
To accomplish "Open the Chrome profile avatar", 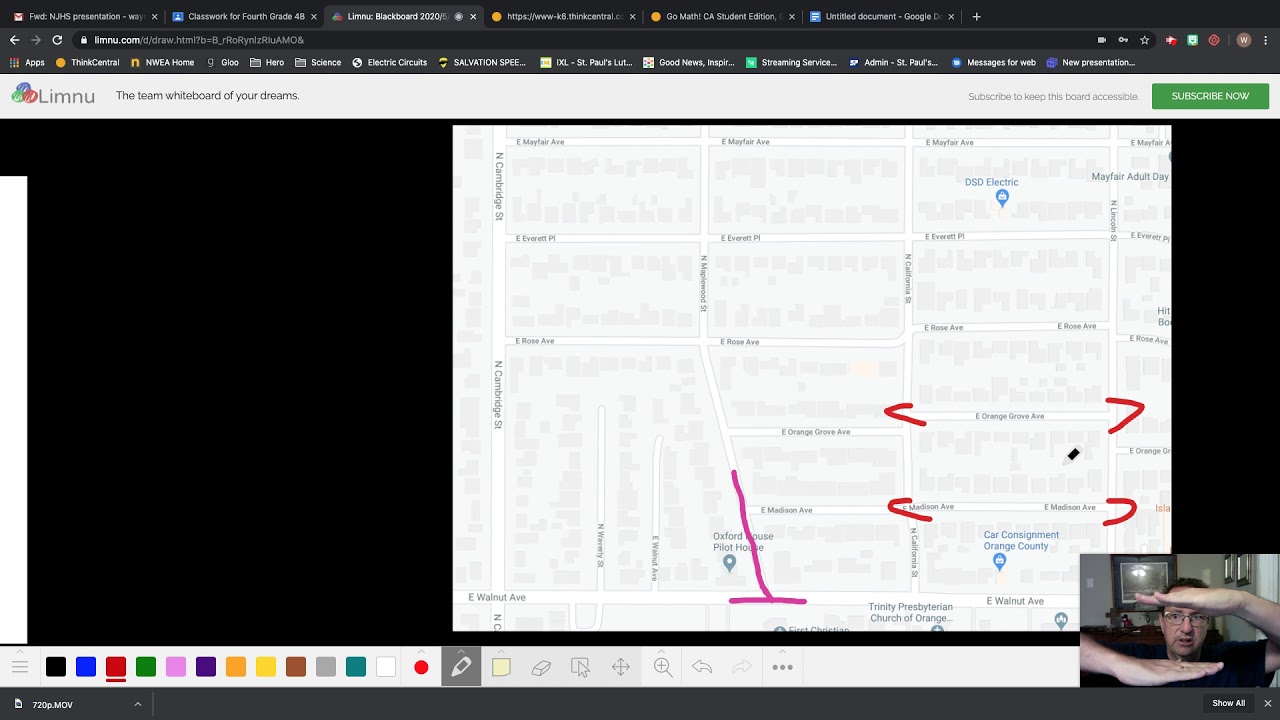I will pos(1243,40).
